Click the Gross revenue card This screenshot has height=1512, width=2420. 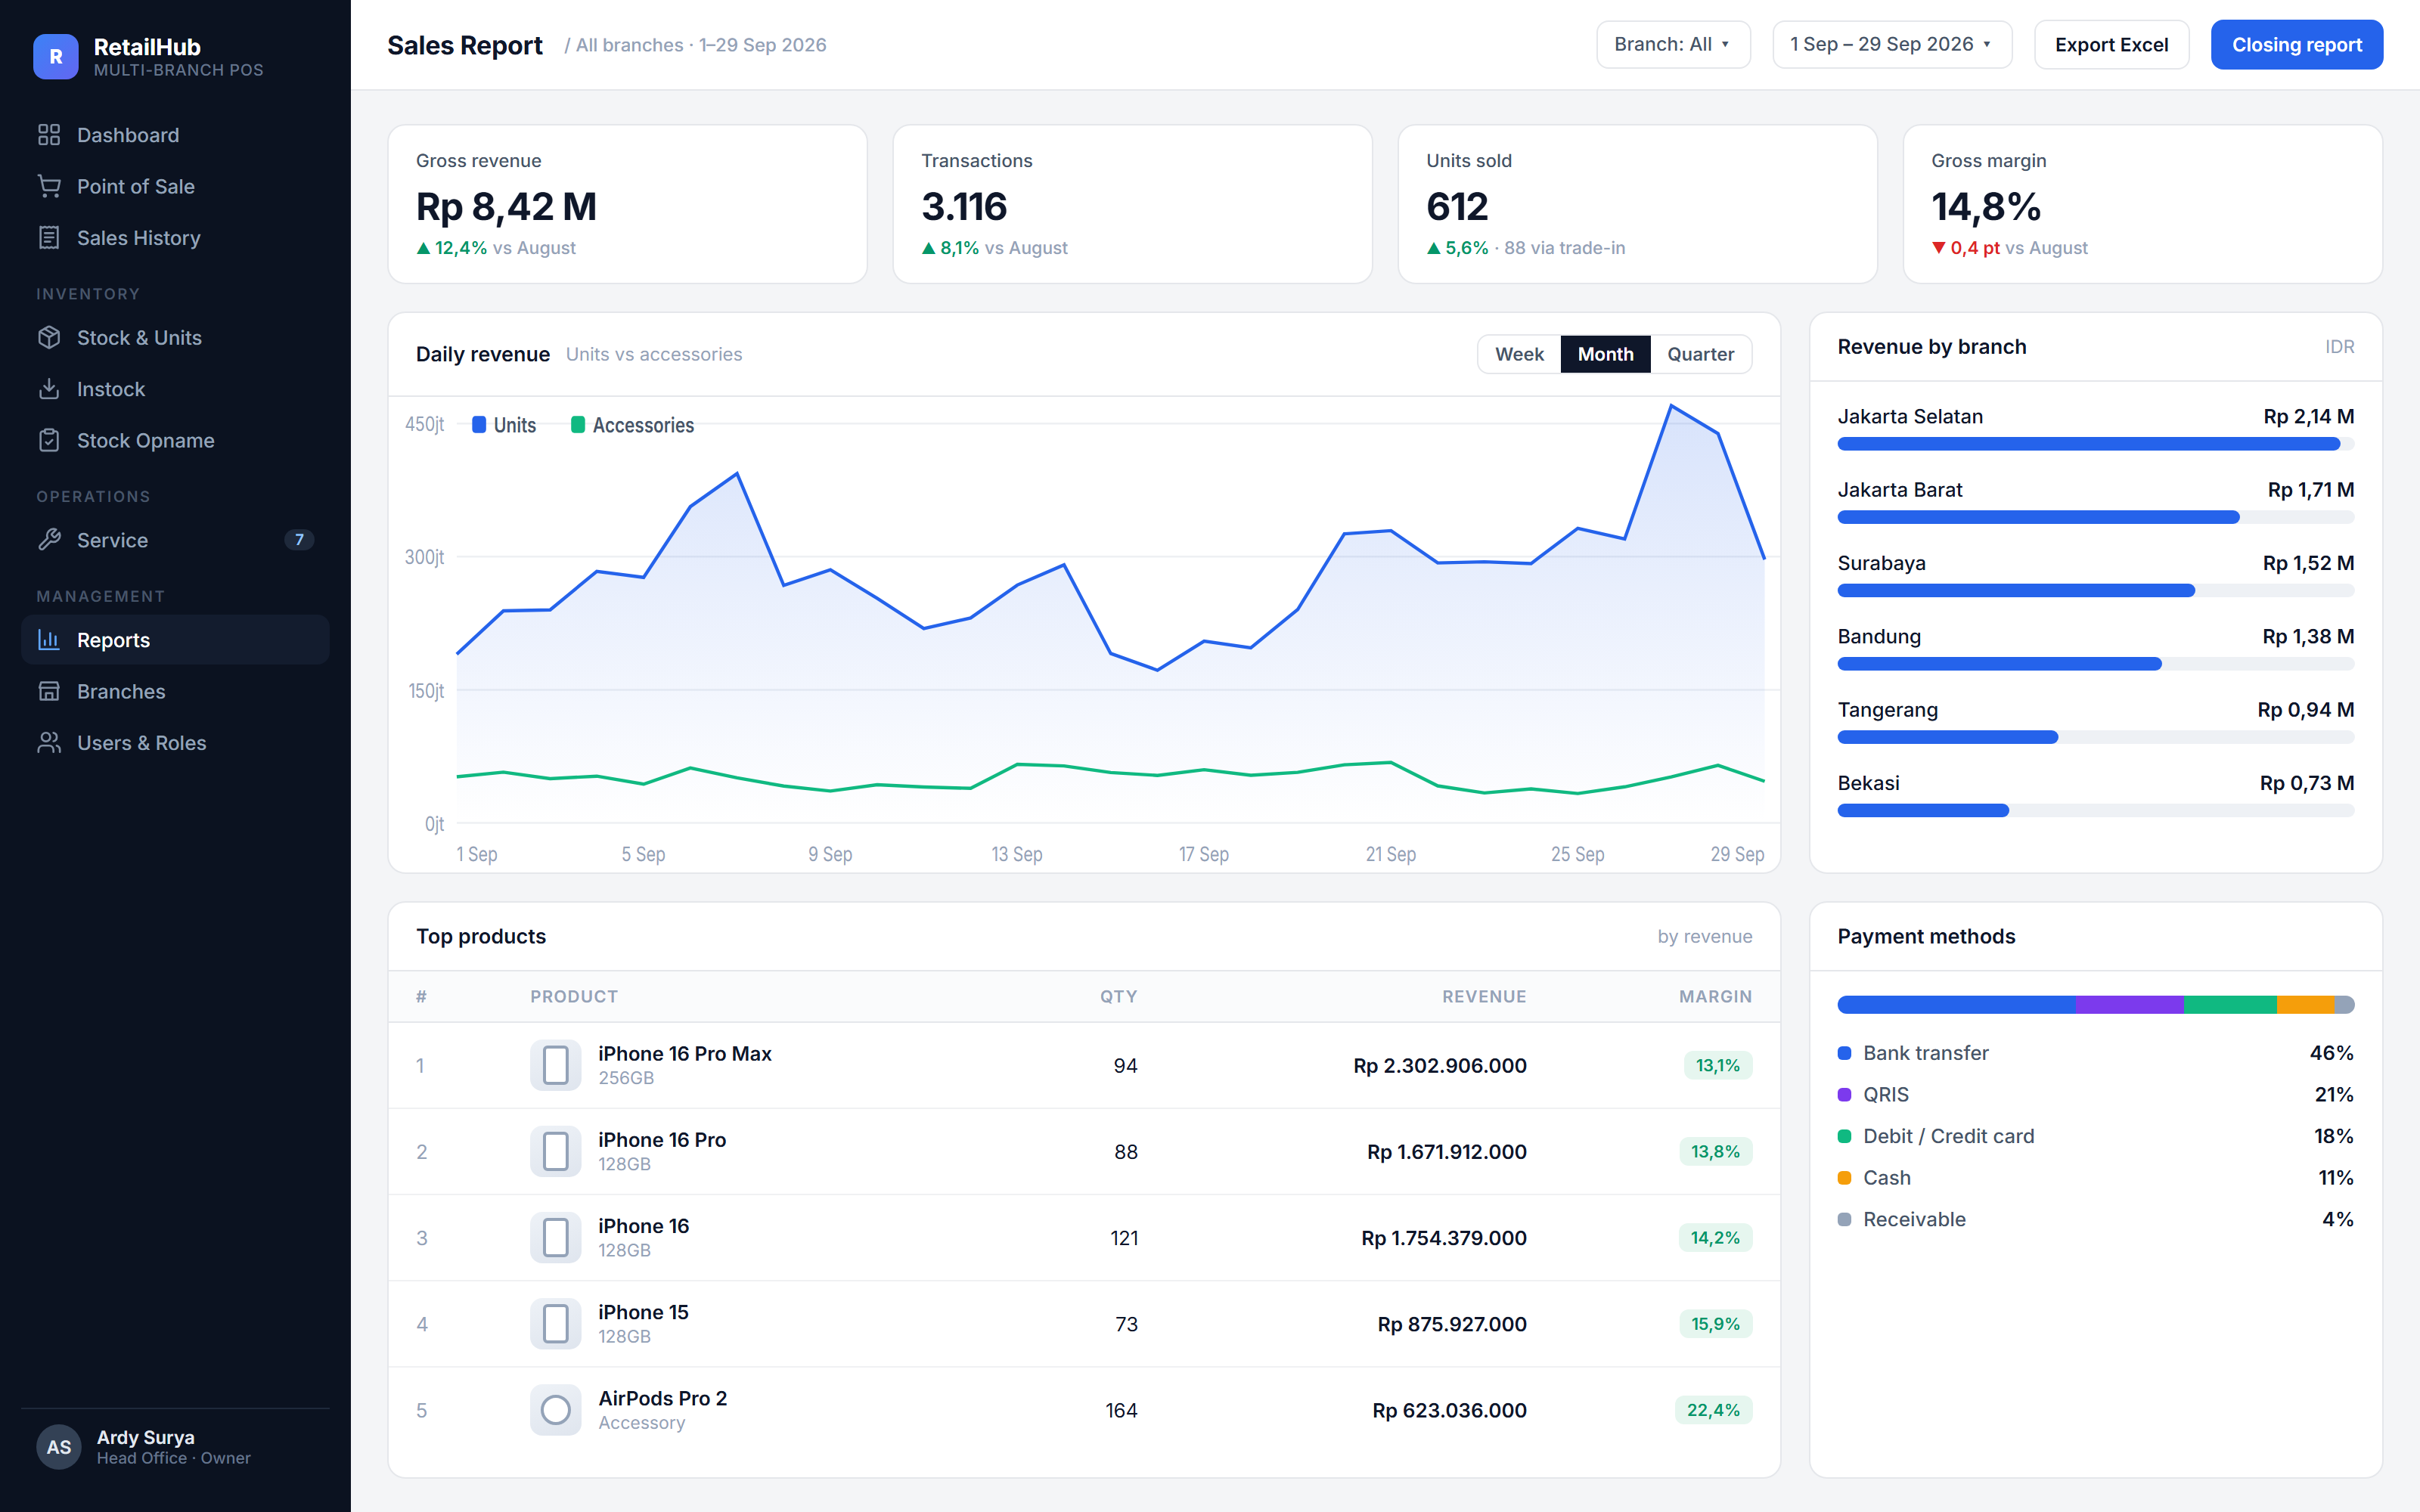627,204
